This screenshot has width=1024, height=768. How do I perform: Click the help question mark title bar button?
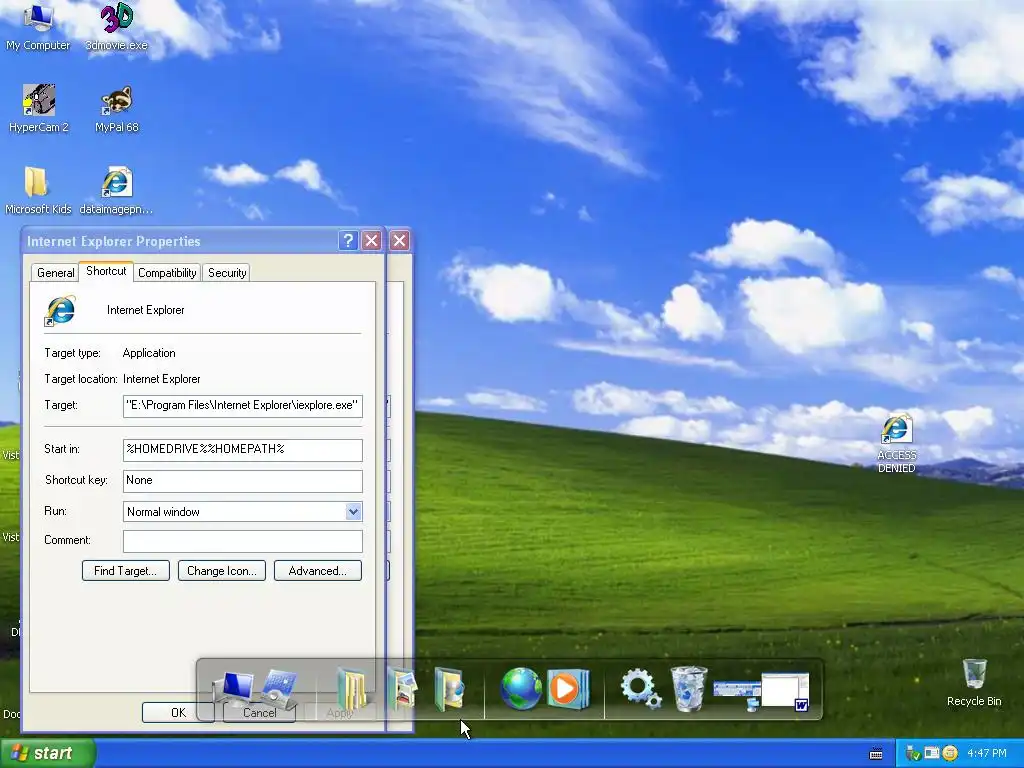[x=348, y=241]
